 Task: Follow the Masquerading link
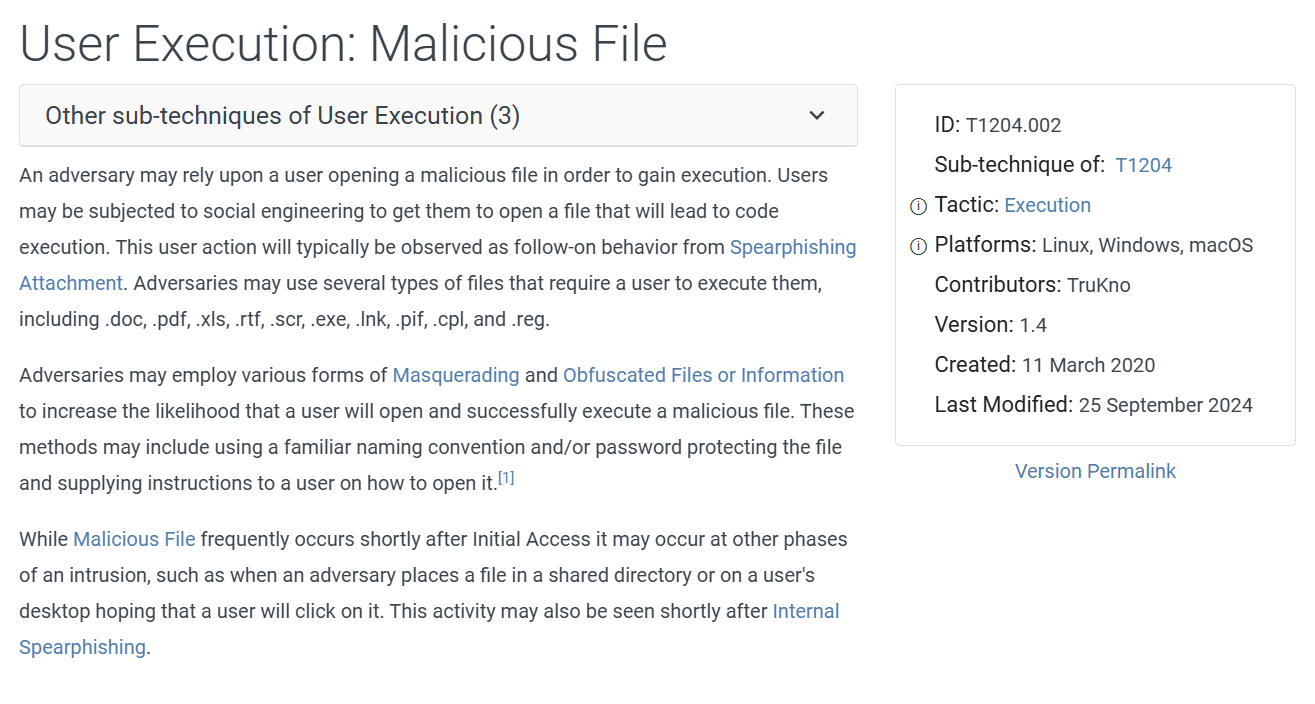coord(456,375)
